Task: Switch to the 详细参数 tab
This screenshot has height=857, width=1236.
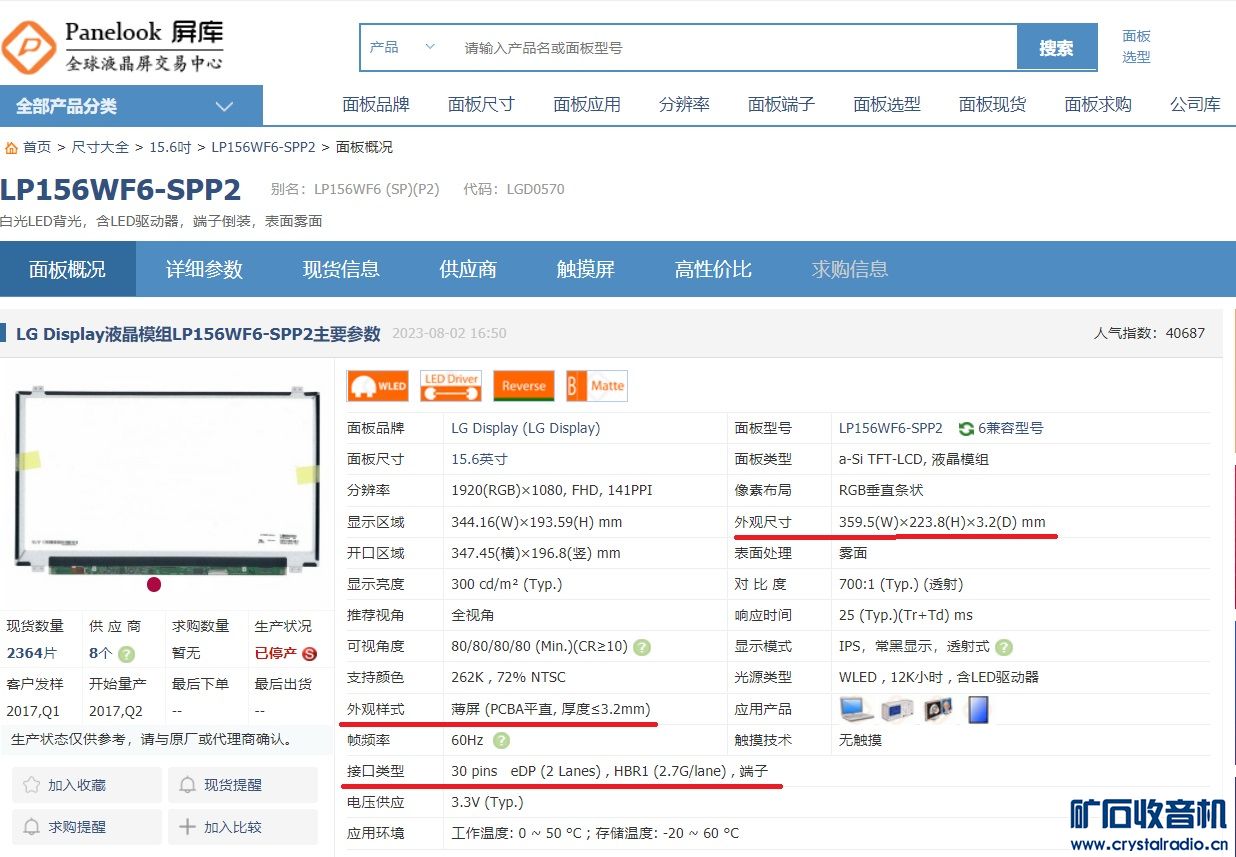Action: click(204, 269)
